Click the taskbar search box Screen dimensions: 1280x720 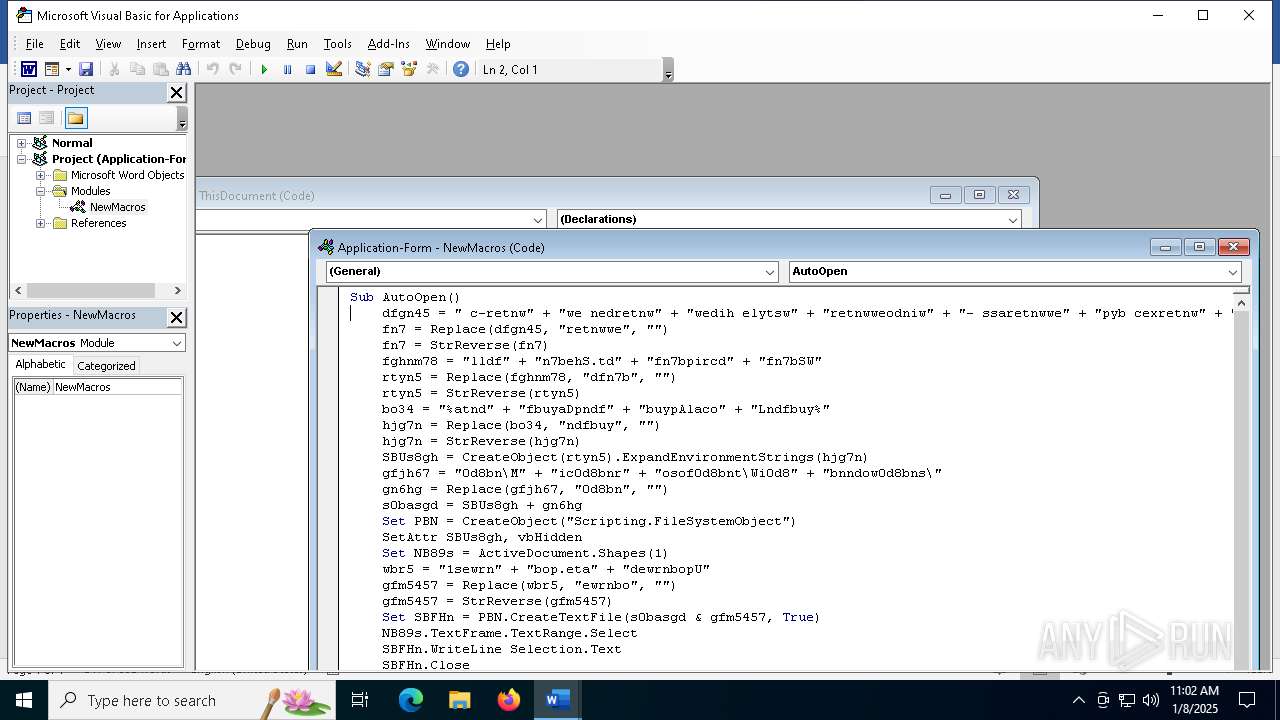(192, 700)
